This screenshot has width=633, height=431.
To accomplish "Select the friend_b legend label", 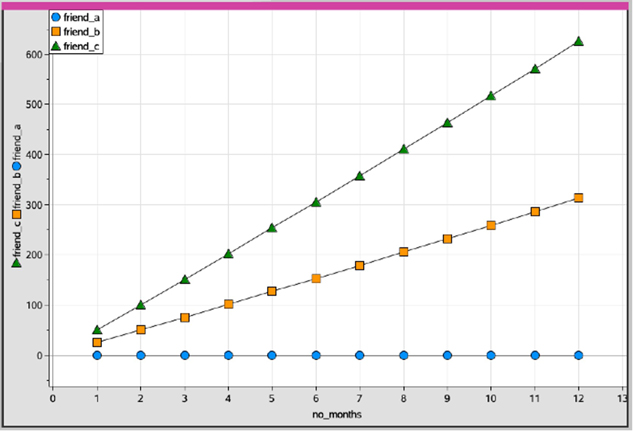I will click(82, 32).
